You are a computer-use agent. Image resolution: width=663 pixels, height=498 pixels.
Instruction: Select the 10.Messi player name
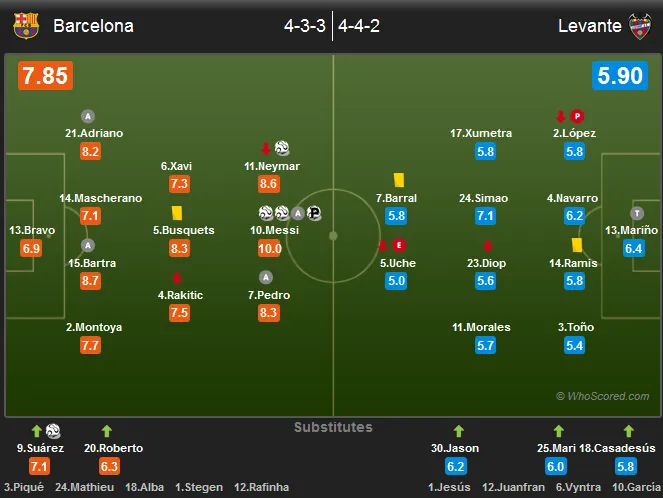point(274,230)
